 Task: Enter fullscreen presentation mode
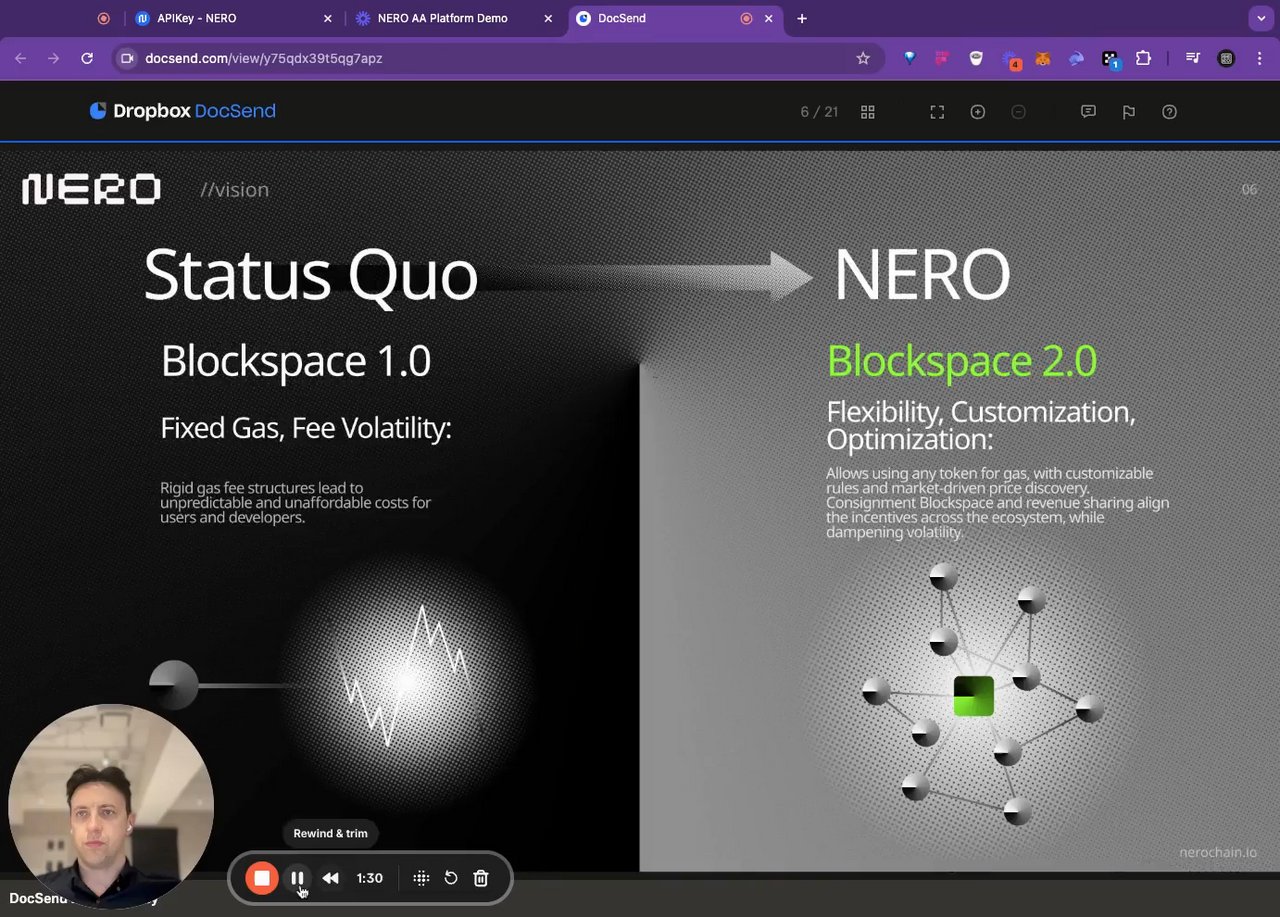click(937, 112)
